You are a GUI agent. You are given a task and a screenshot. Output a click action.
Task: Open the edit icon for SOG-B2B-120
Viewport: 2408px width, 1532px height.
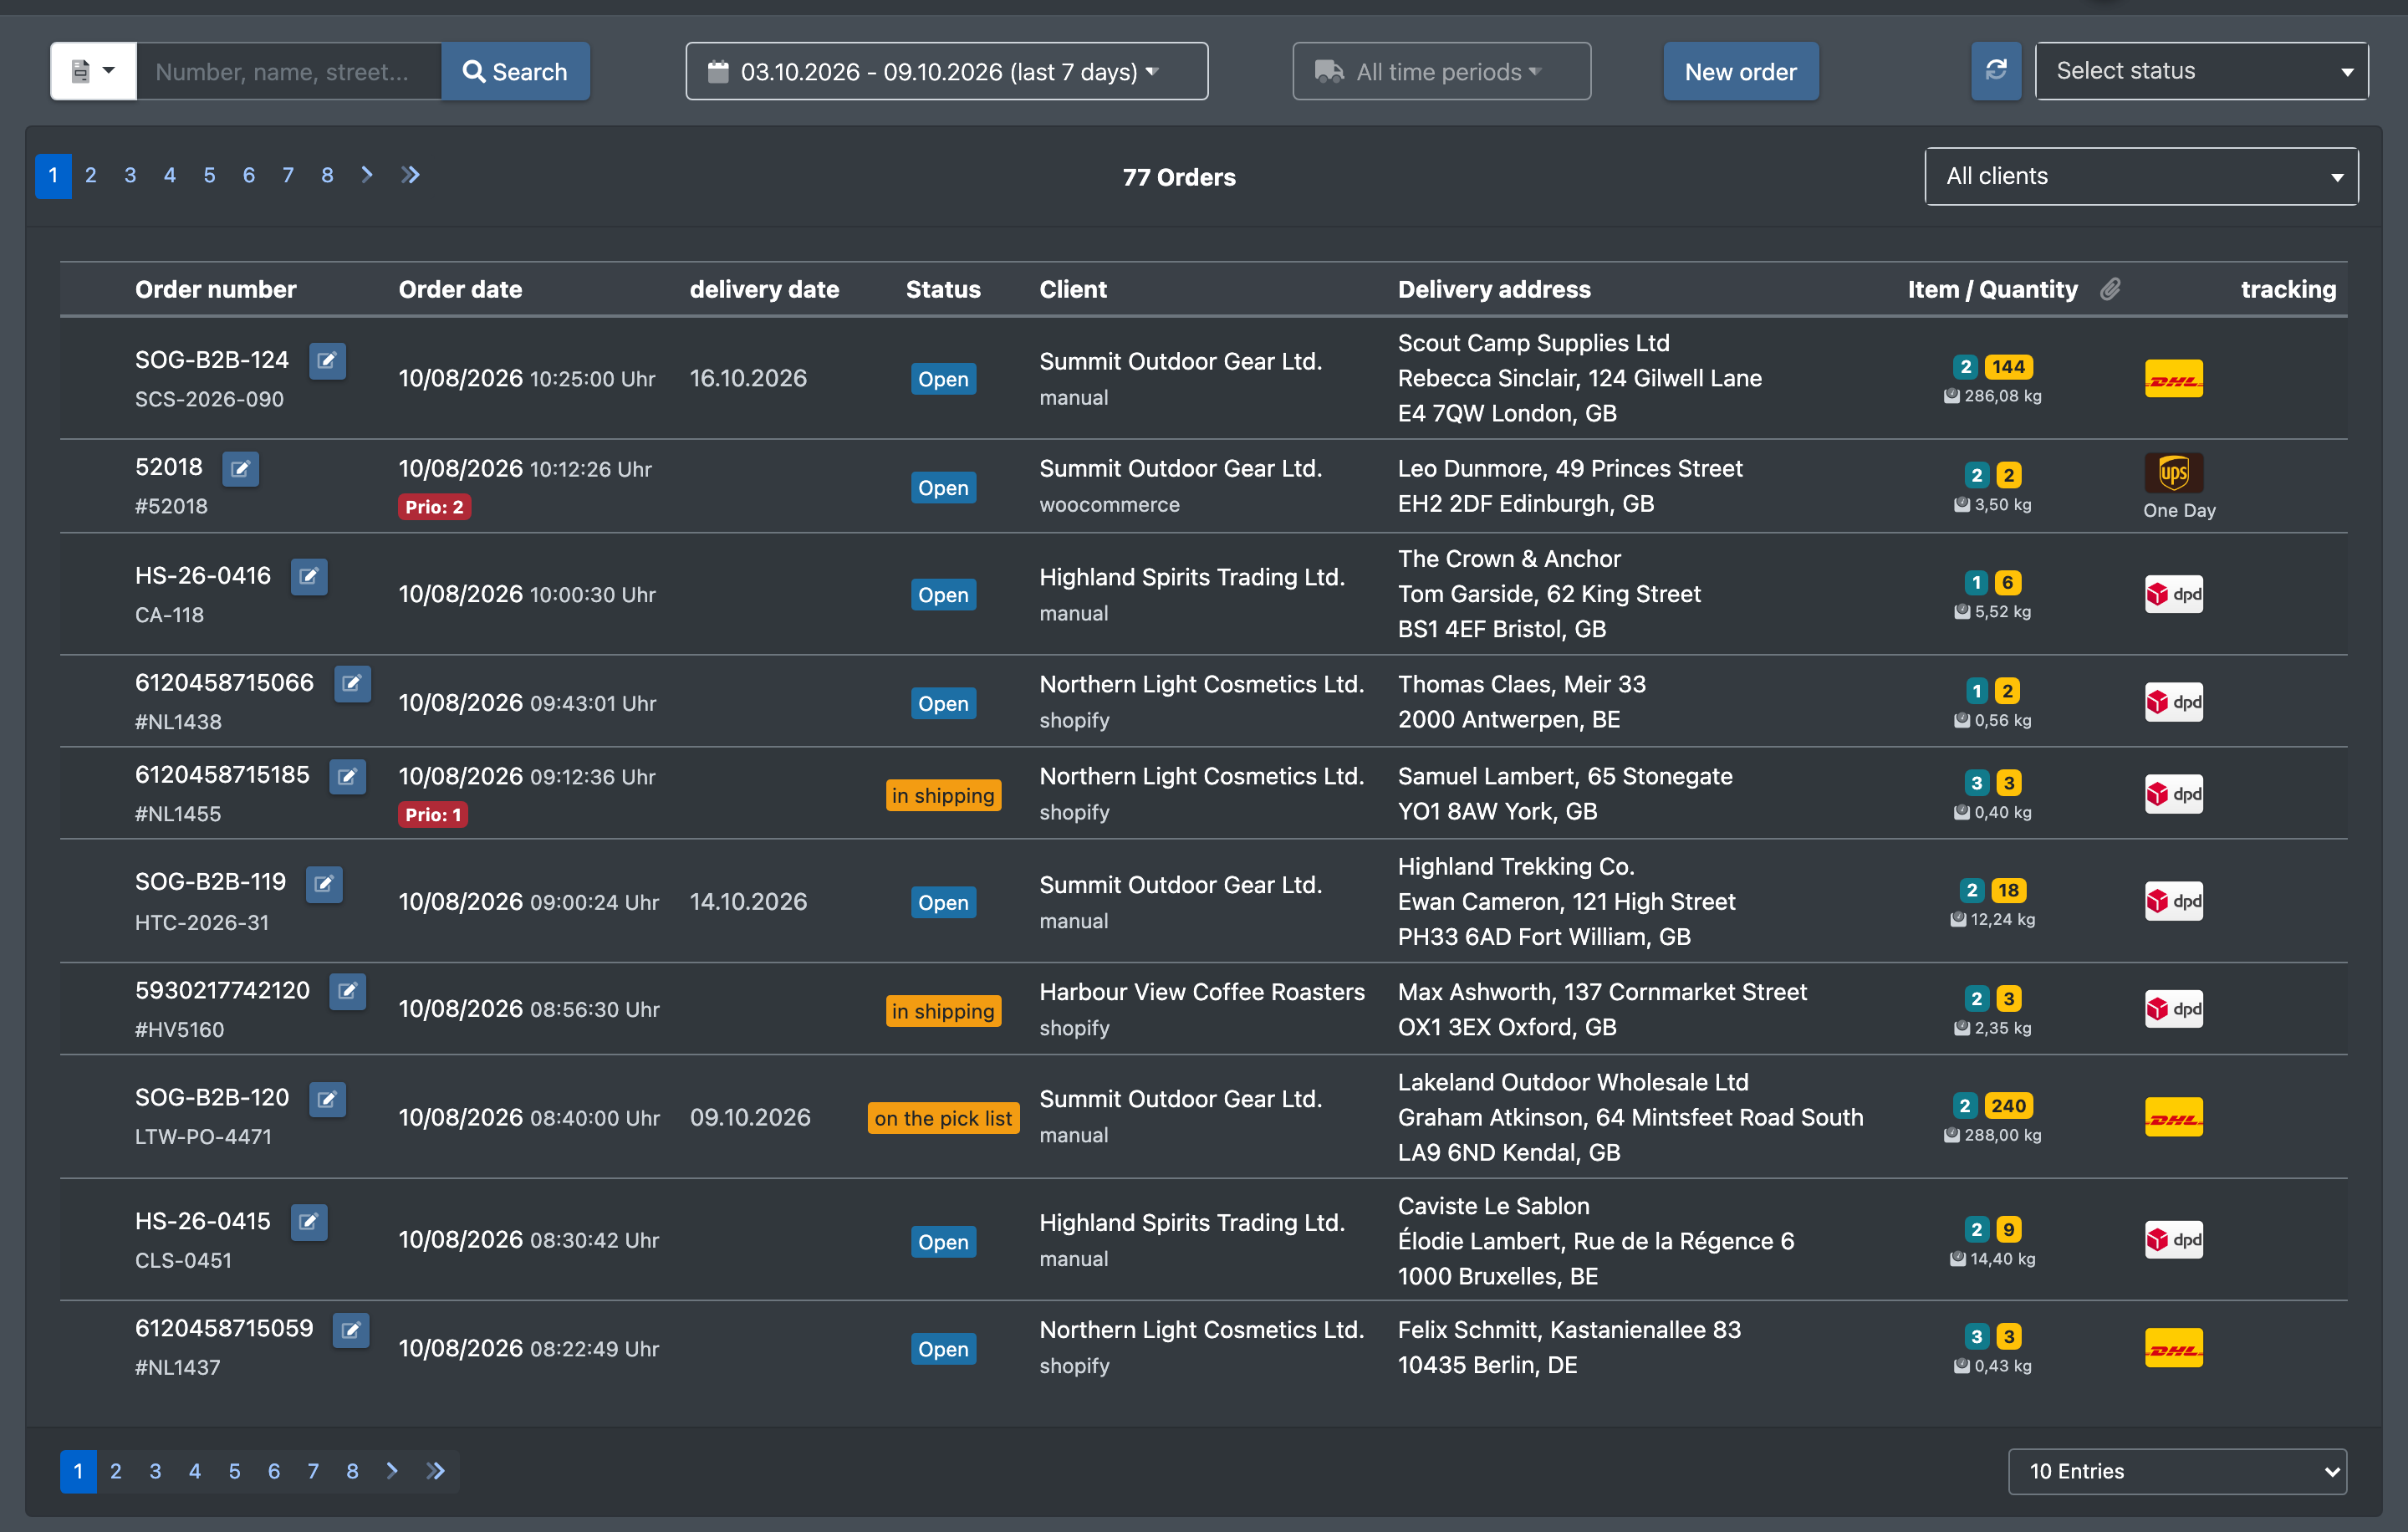coord(327,1100)
